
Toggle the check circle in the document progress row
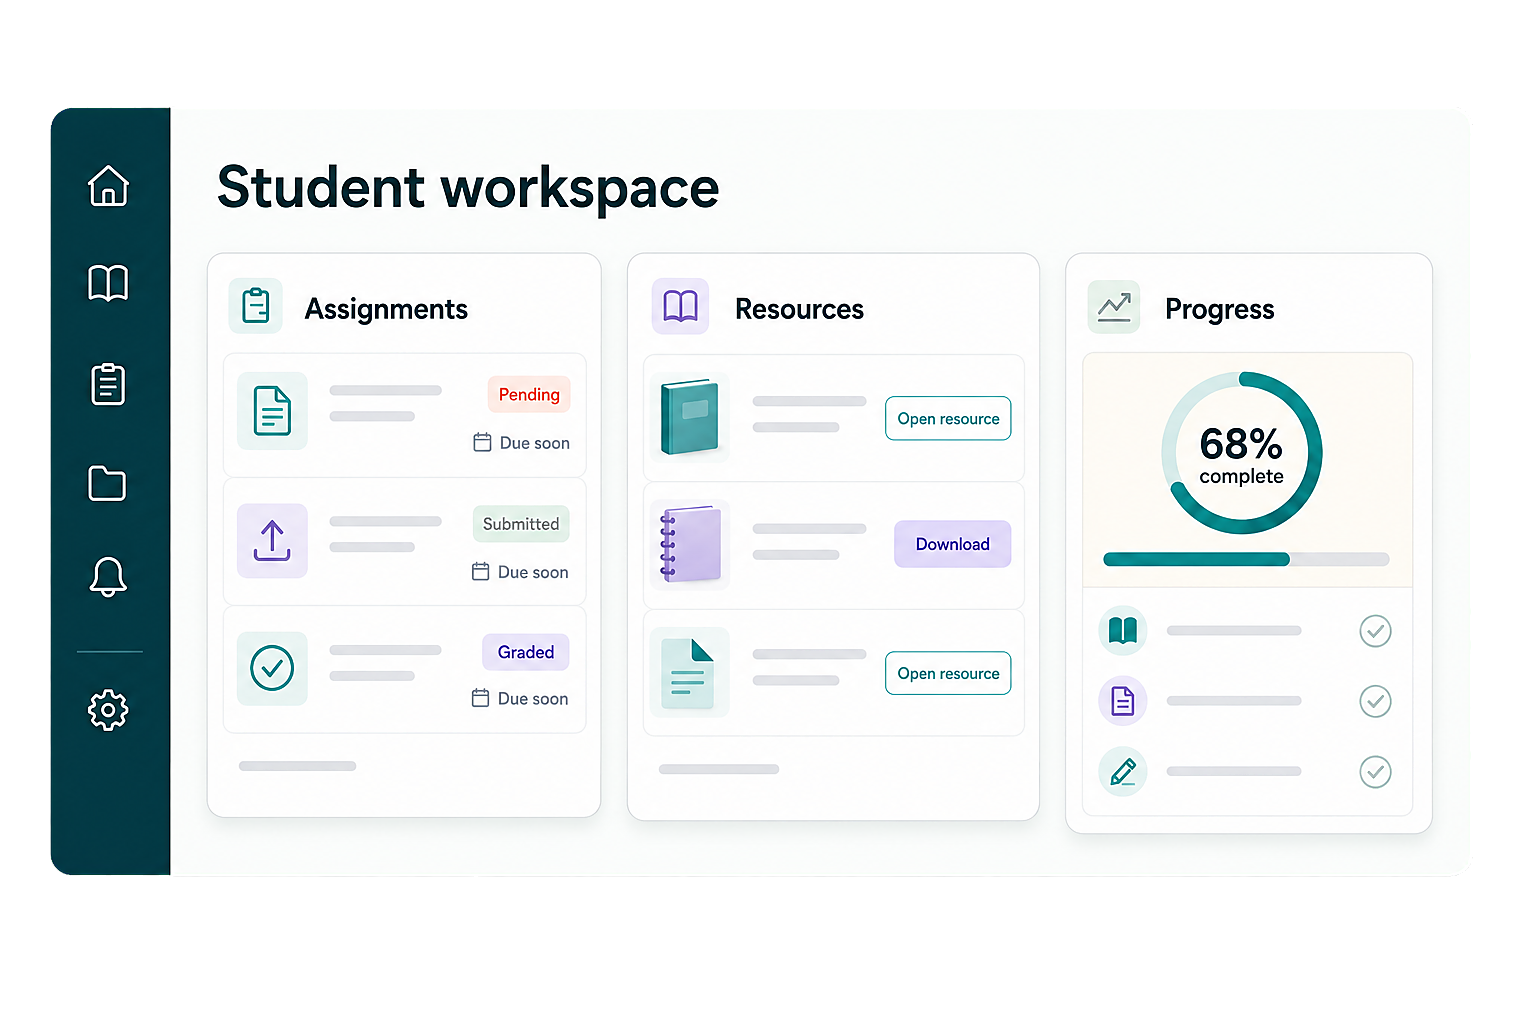tap(1376, 701)
